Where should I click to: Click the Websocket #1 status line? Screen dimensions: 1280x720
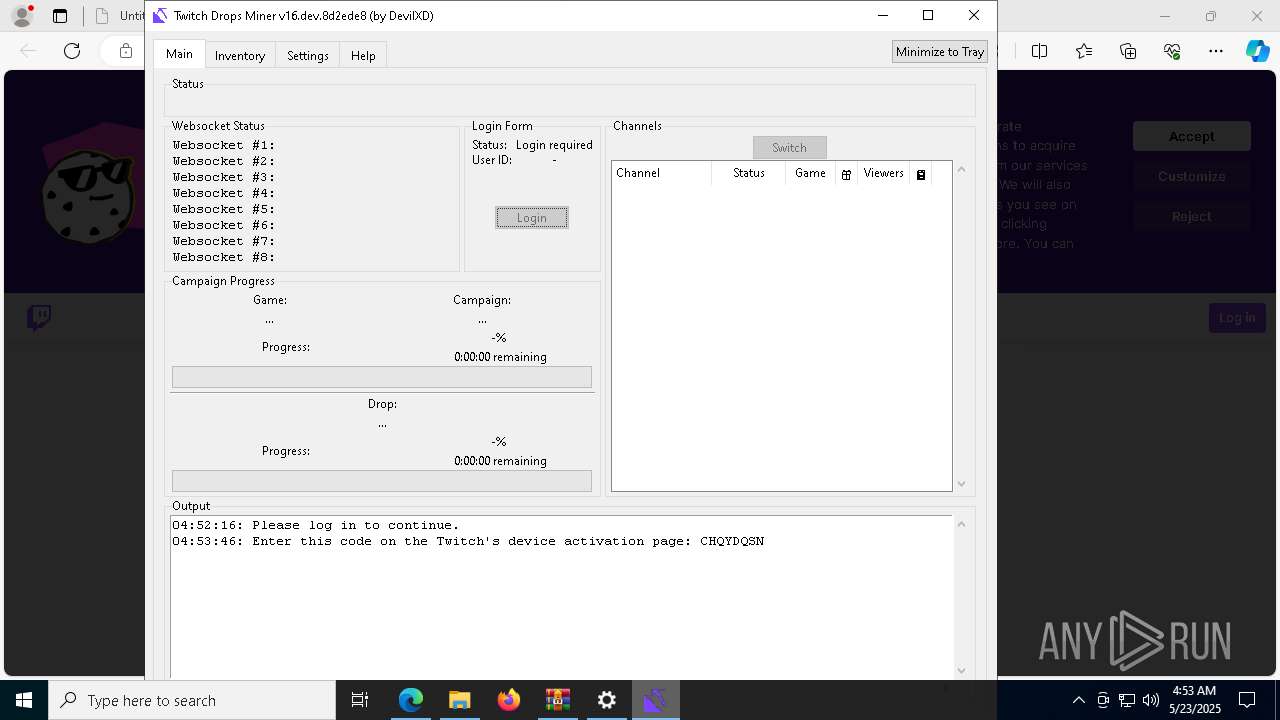tap(224, 146)
